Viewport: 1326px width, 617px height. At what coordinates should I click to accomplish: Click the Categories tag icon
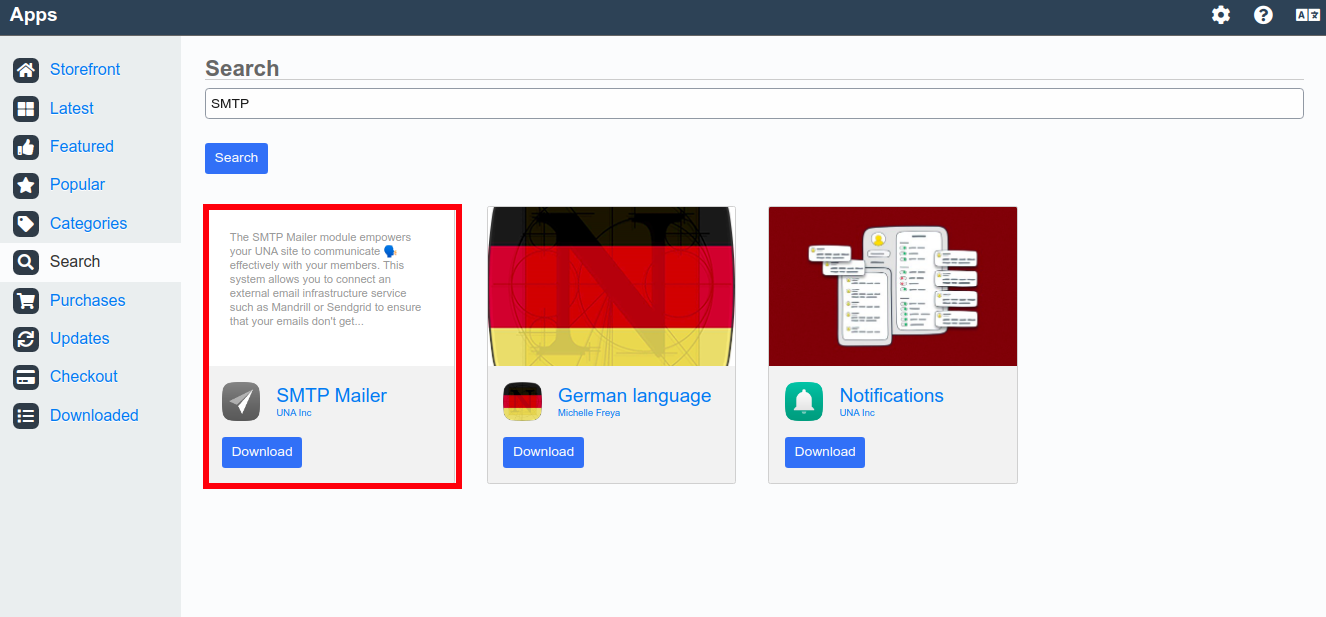[26, 224]
